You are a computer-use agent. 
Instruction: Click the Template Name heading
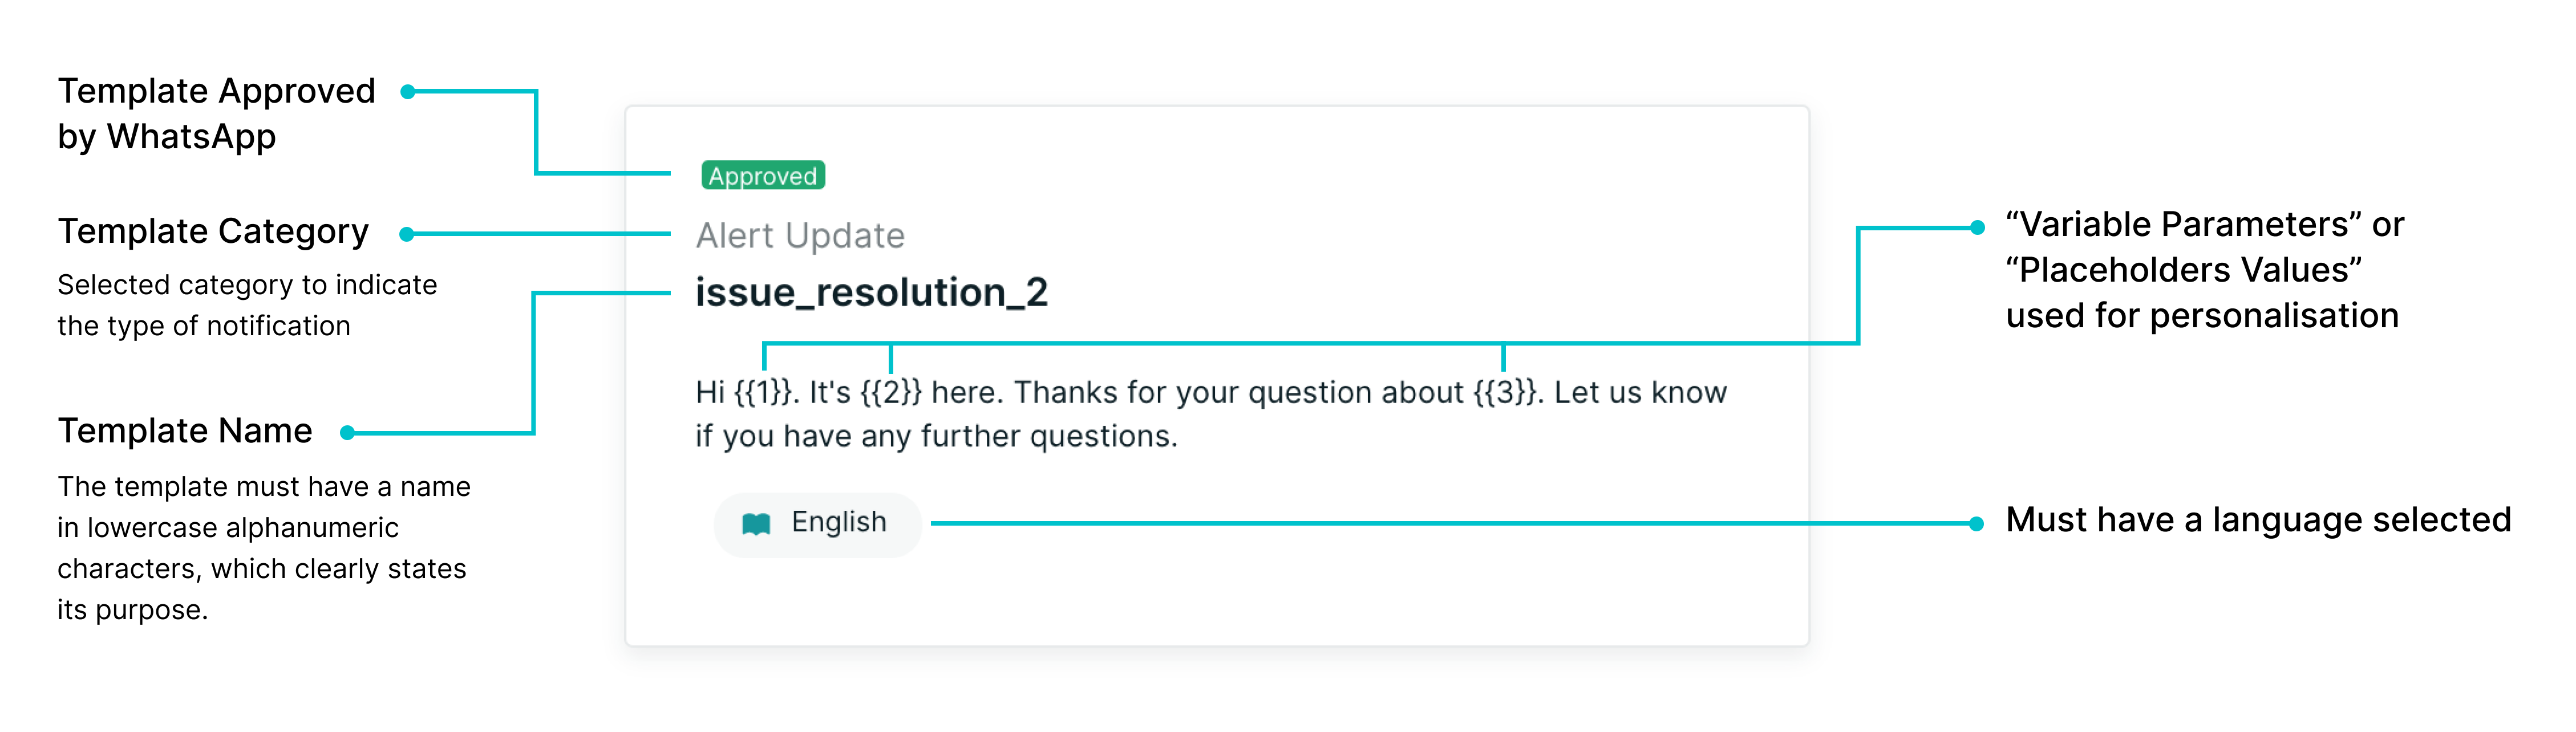click(x=185, y=431)
